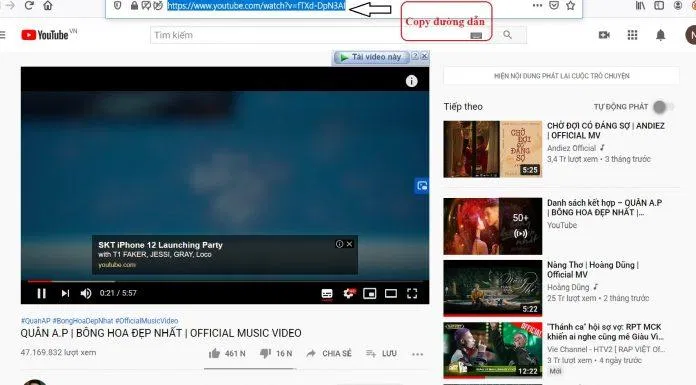Click the Pocket save icon in address bar

(x=554, y=6)
